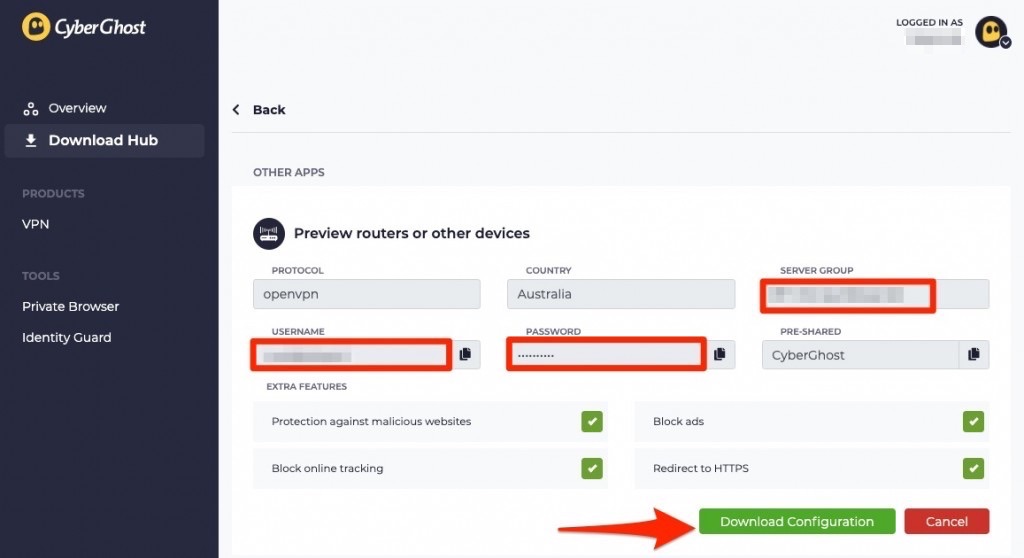The height and width of the screenshot is (558, 1024).
Task: Click the CyberGhost logo
Action: coord(84,27)
